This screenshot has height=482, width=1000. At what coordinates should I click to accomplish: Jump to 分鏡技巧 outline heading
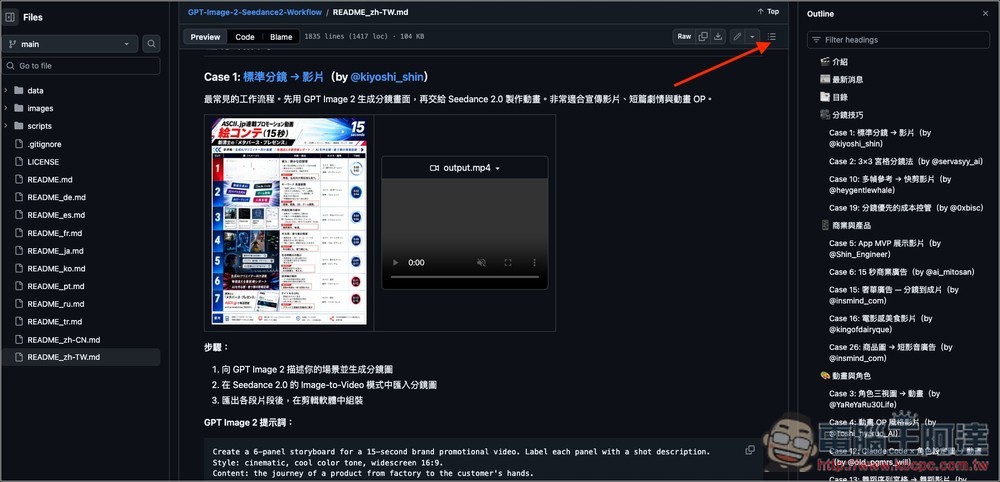pos(841,115)
